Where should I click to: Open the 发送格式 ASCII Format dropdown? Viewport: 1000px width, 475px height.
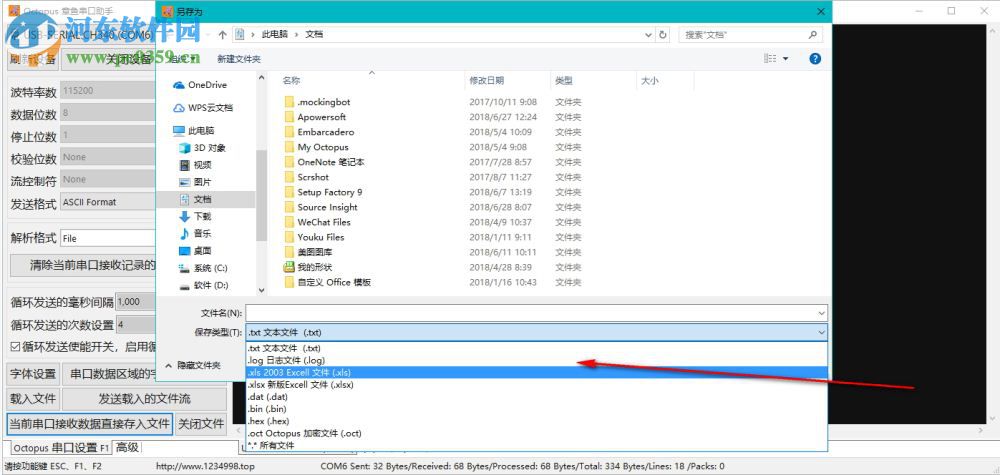[x=108, y=202]
